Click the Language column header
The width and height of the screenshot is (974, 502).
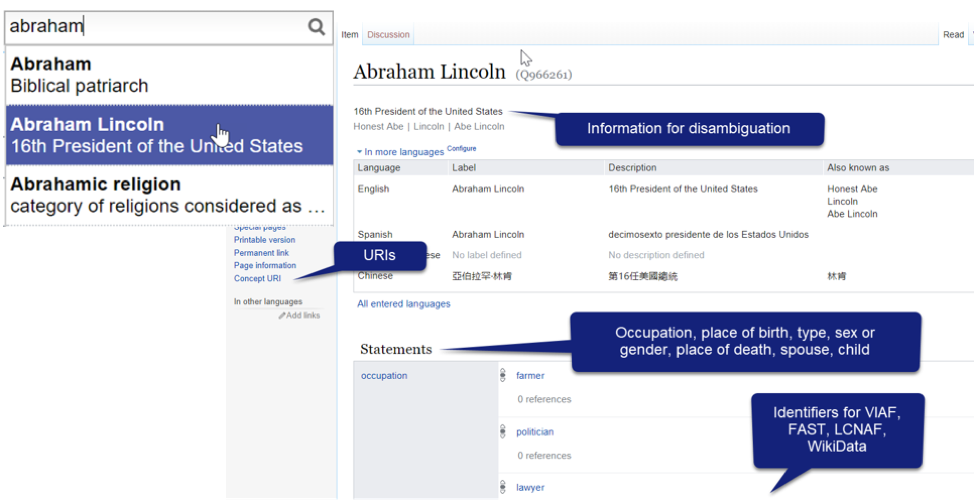[379, 168]
